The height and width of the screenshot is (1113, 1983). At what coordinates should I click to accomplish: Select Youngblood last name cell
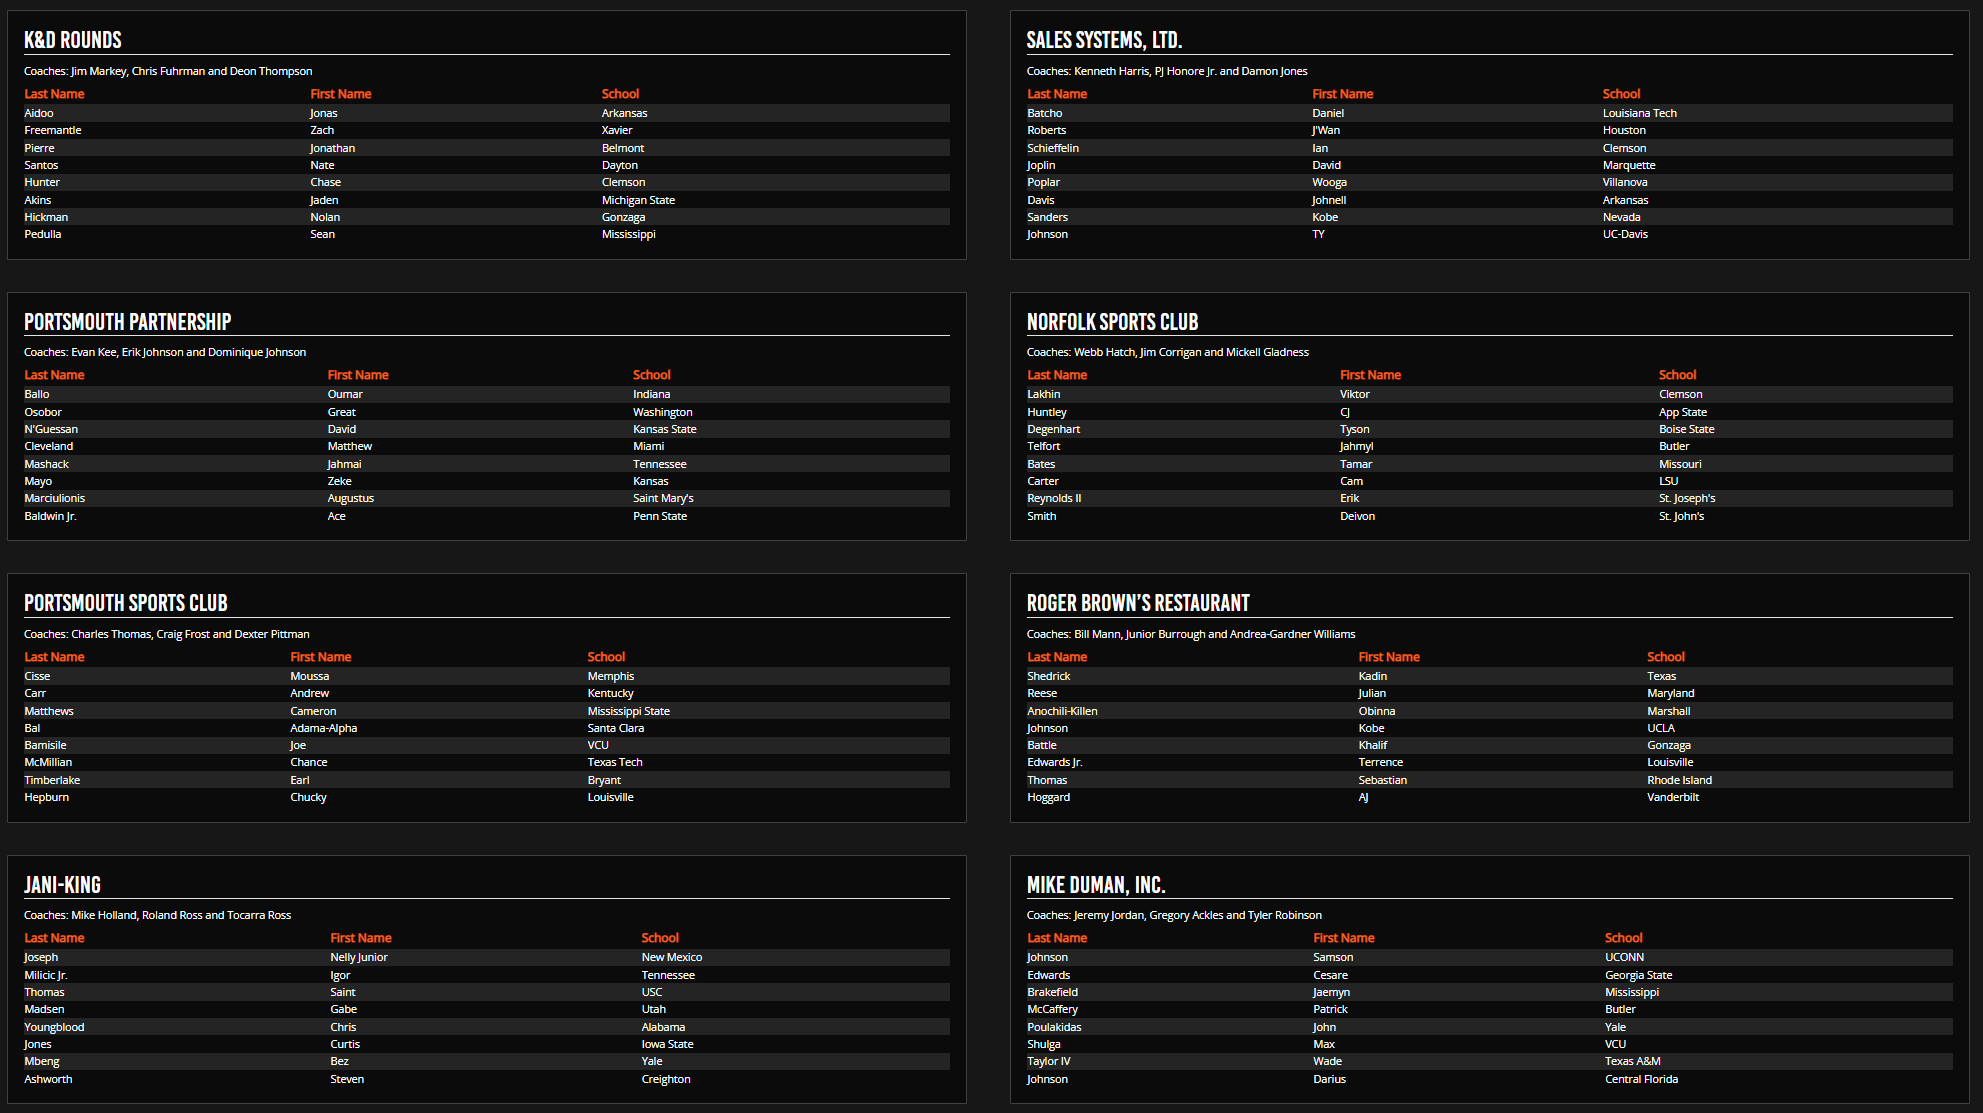[54, 1027]
